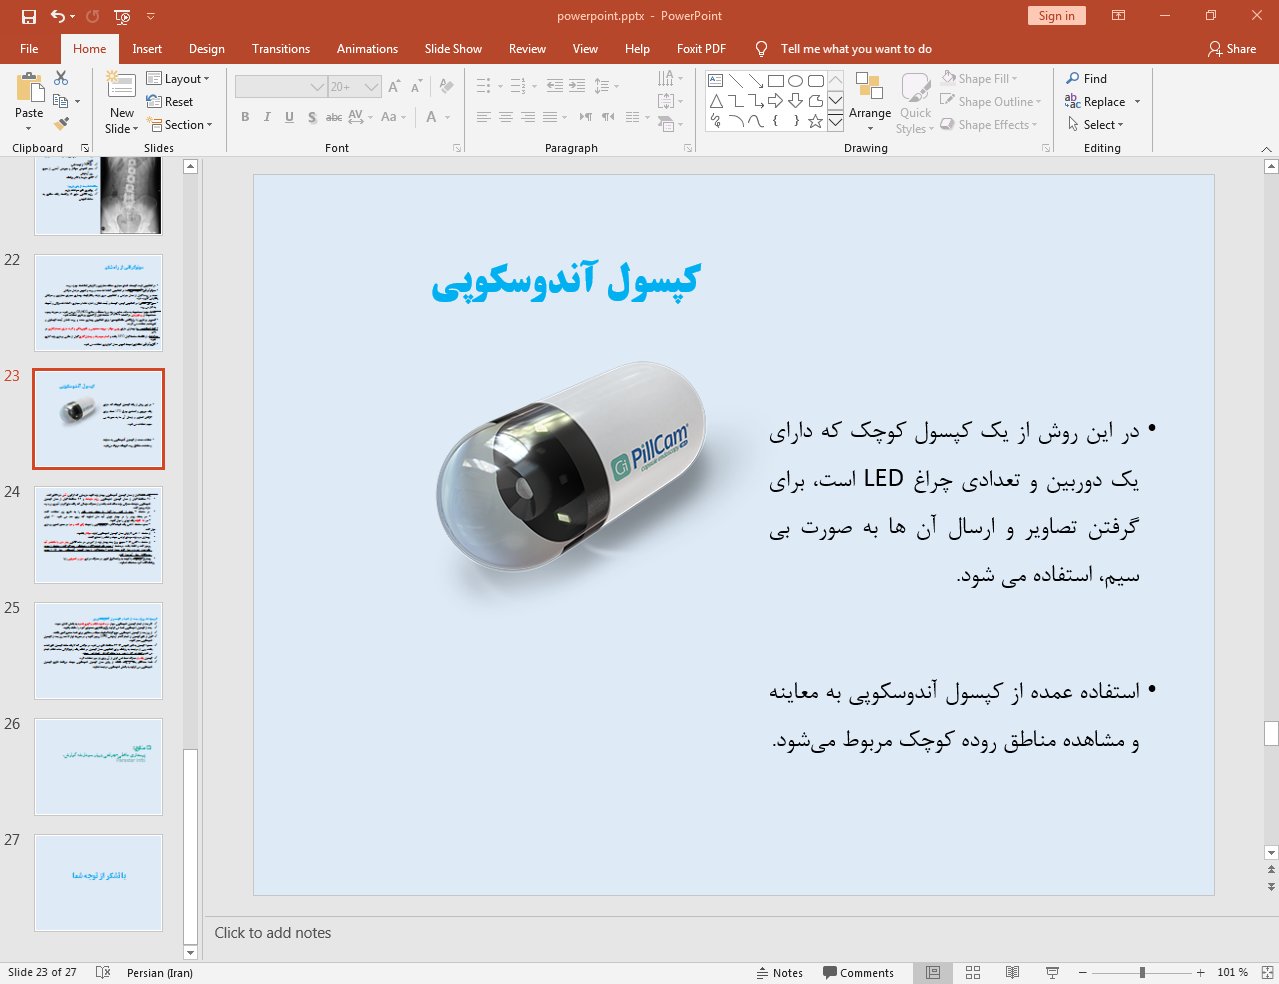Increase font size with the large A icon
The image size is (1279, 984).
(x=394, y=87)
